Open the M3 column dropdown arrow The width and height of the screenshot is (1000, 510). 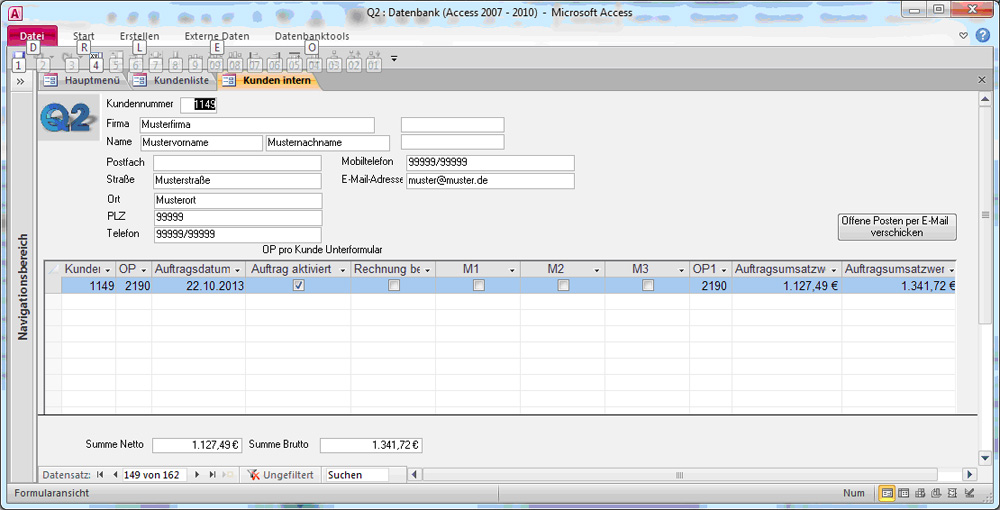[682, 270]
